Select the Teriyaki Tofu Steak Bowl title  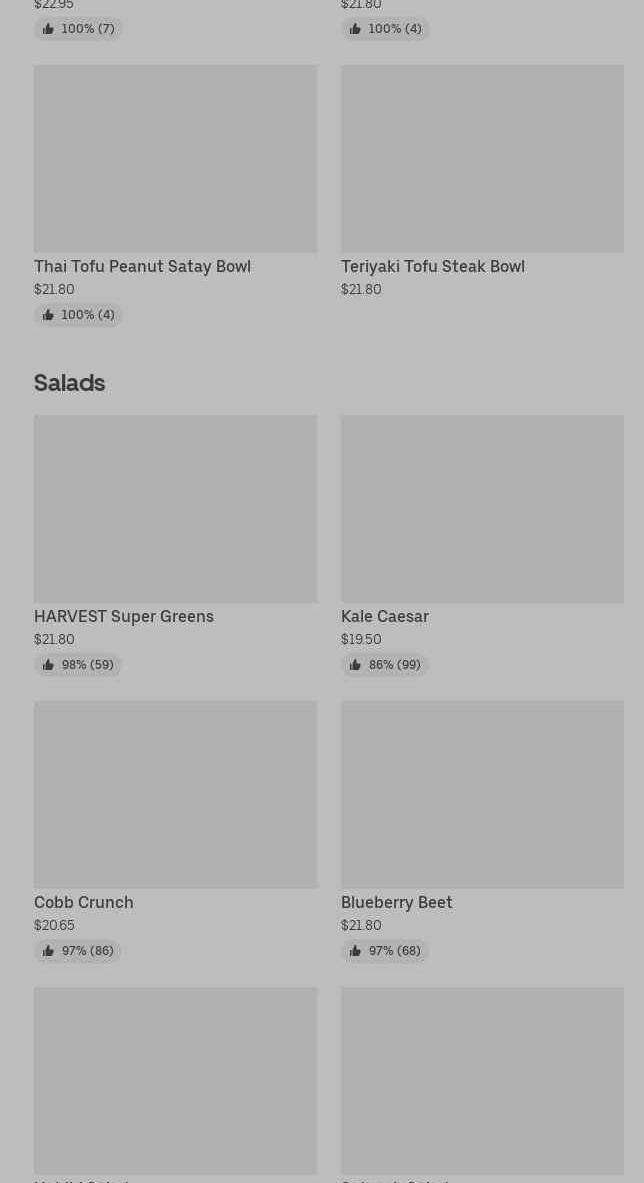(432, 267)
